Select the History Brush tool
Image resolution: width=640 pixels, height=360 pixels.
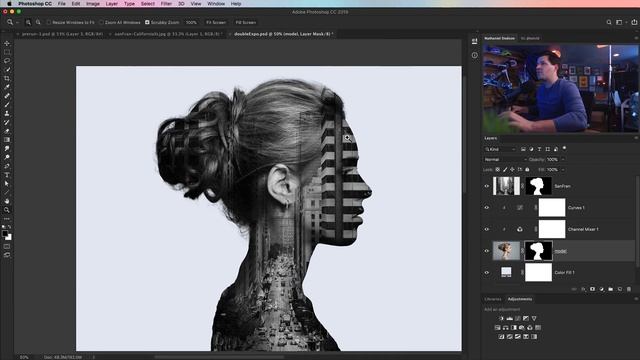click(x=7, y=122)
